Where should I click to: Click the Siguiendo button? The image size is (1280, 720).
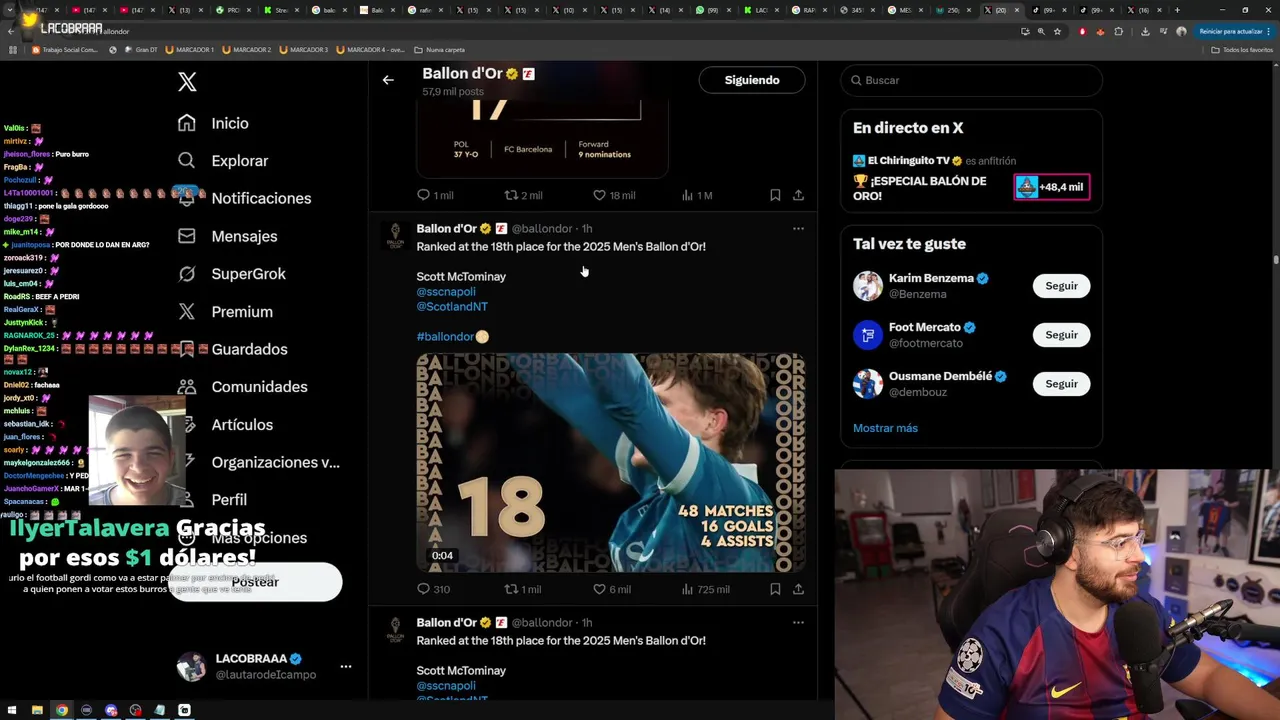pyautogui.click(x=752, y=80)
